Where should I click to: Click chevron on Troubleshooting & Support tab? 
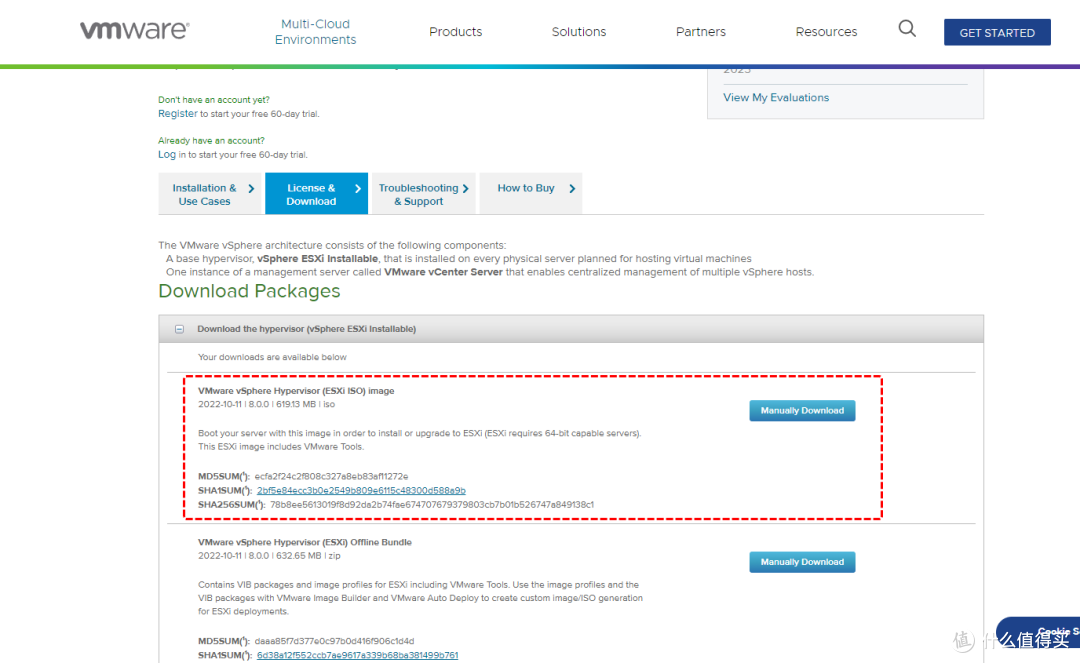[x=466, y=189]
